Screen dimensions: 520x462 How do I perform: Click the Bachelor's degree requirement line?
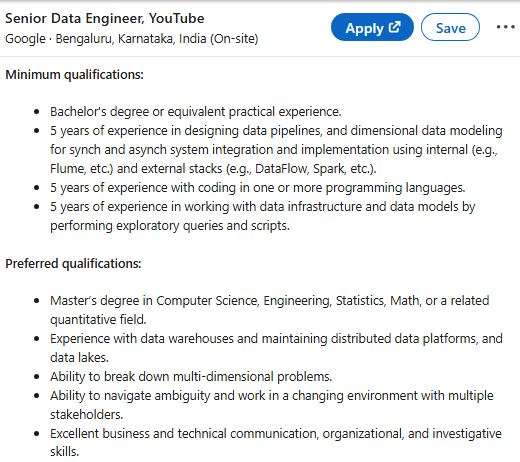tap(196, 112)
